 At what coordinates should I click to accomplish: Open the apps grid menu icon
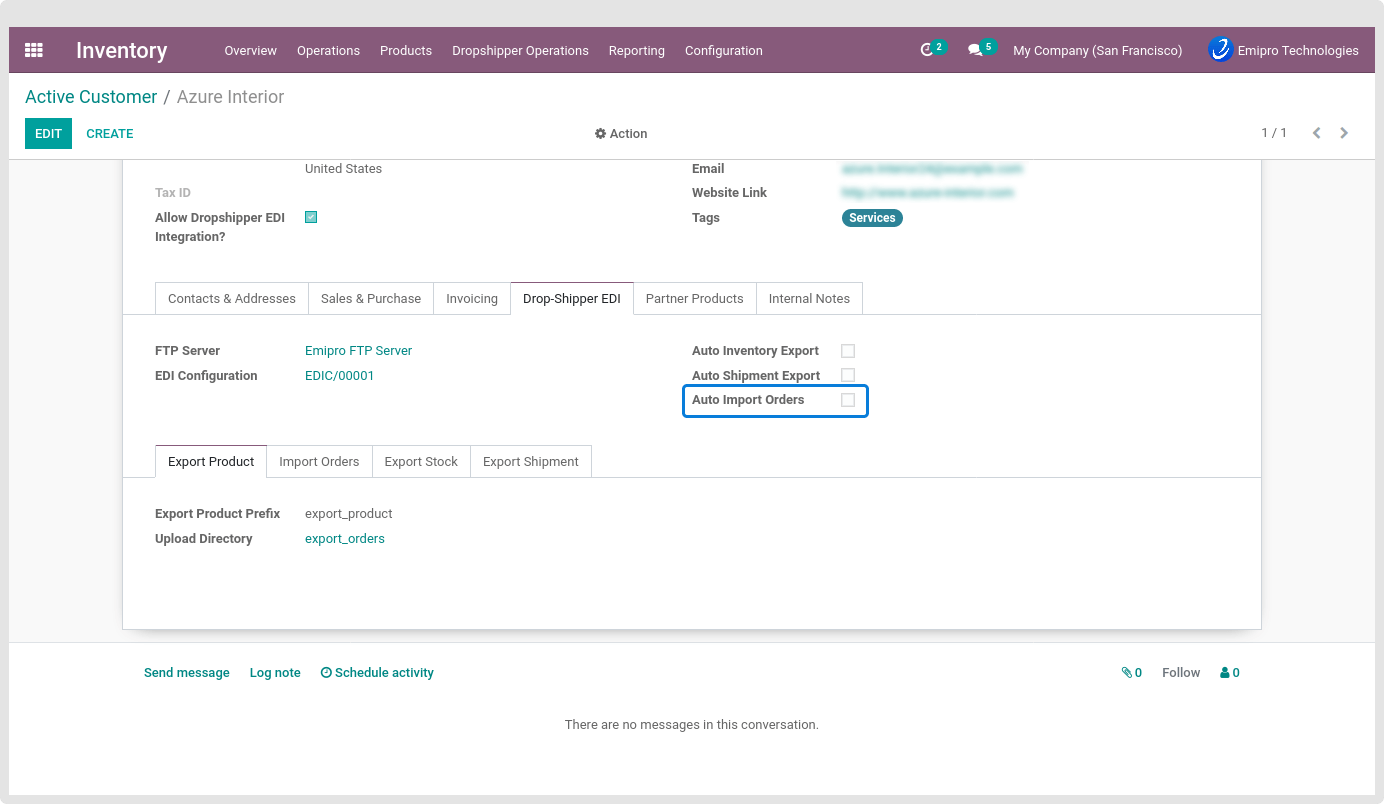click(34, 50)
